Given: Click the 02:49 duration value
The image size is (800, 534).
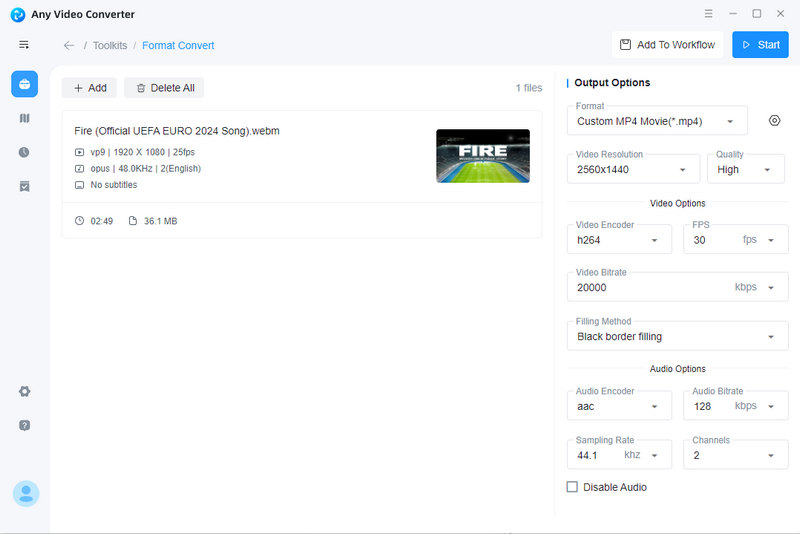Looking at the screenshot, I should click(x=102, y=221).
